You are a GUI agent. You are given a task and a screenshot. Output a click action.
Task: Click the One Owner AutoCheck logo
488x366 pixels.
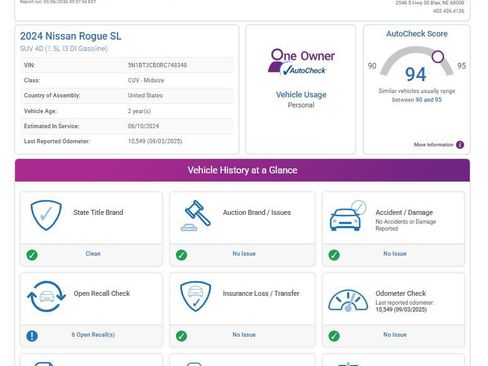301,62
